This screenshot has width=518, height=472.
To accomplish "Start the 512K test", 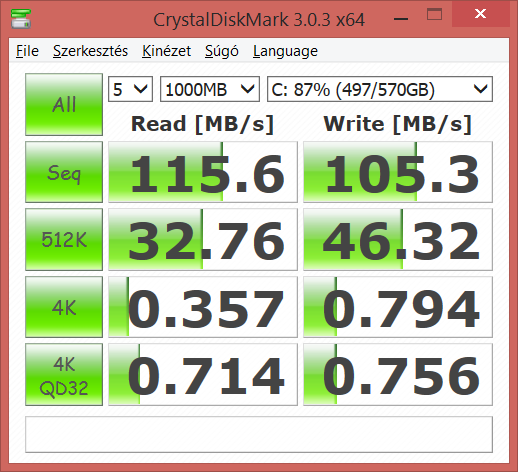I will [x=64, y=239].
